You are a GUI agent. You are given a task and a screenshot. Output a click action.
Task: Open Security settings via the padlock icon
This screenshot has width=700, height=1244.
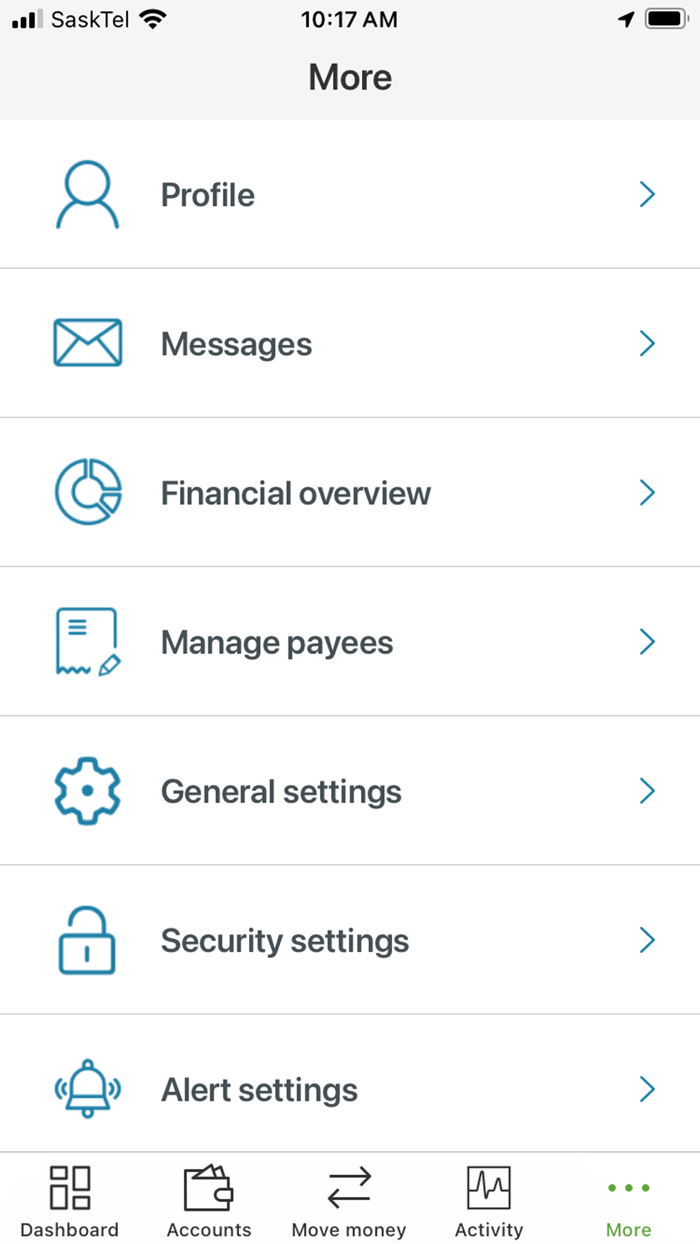[87, 940]
